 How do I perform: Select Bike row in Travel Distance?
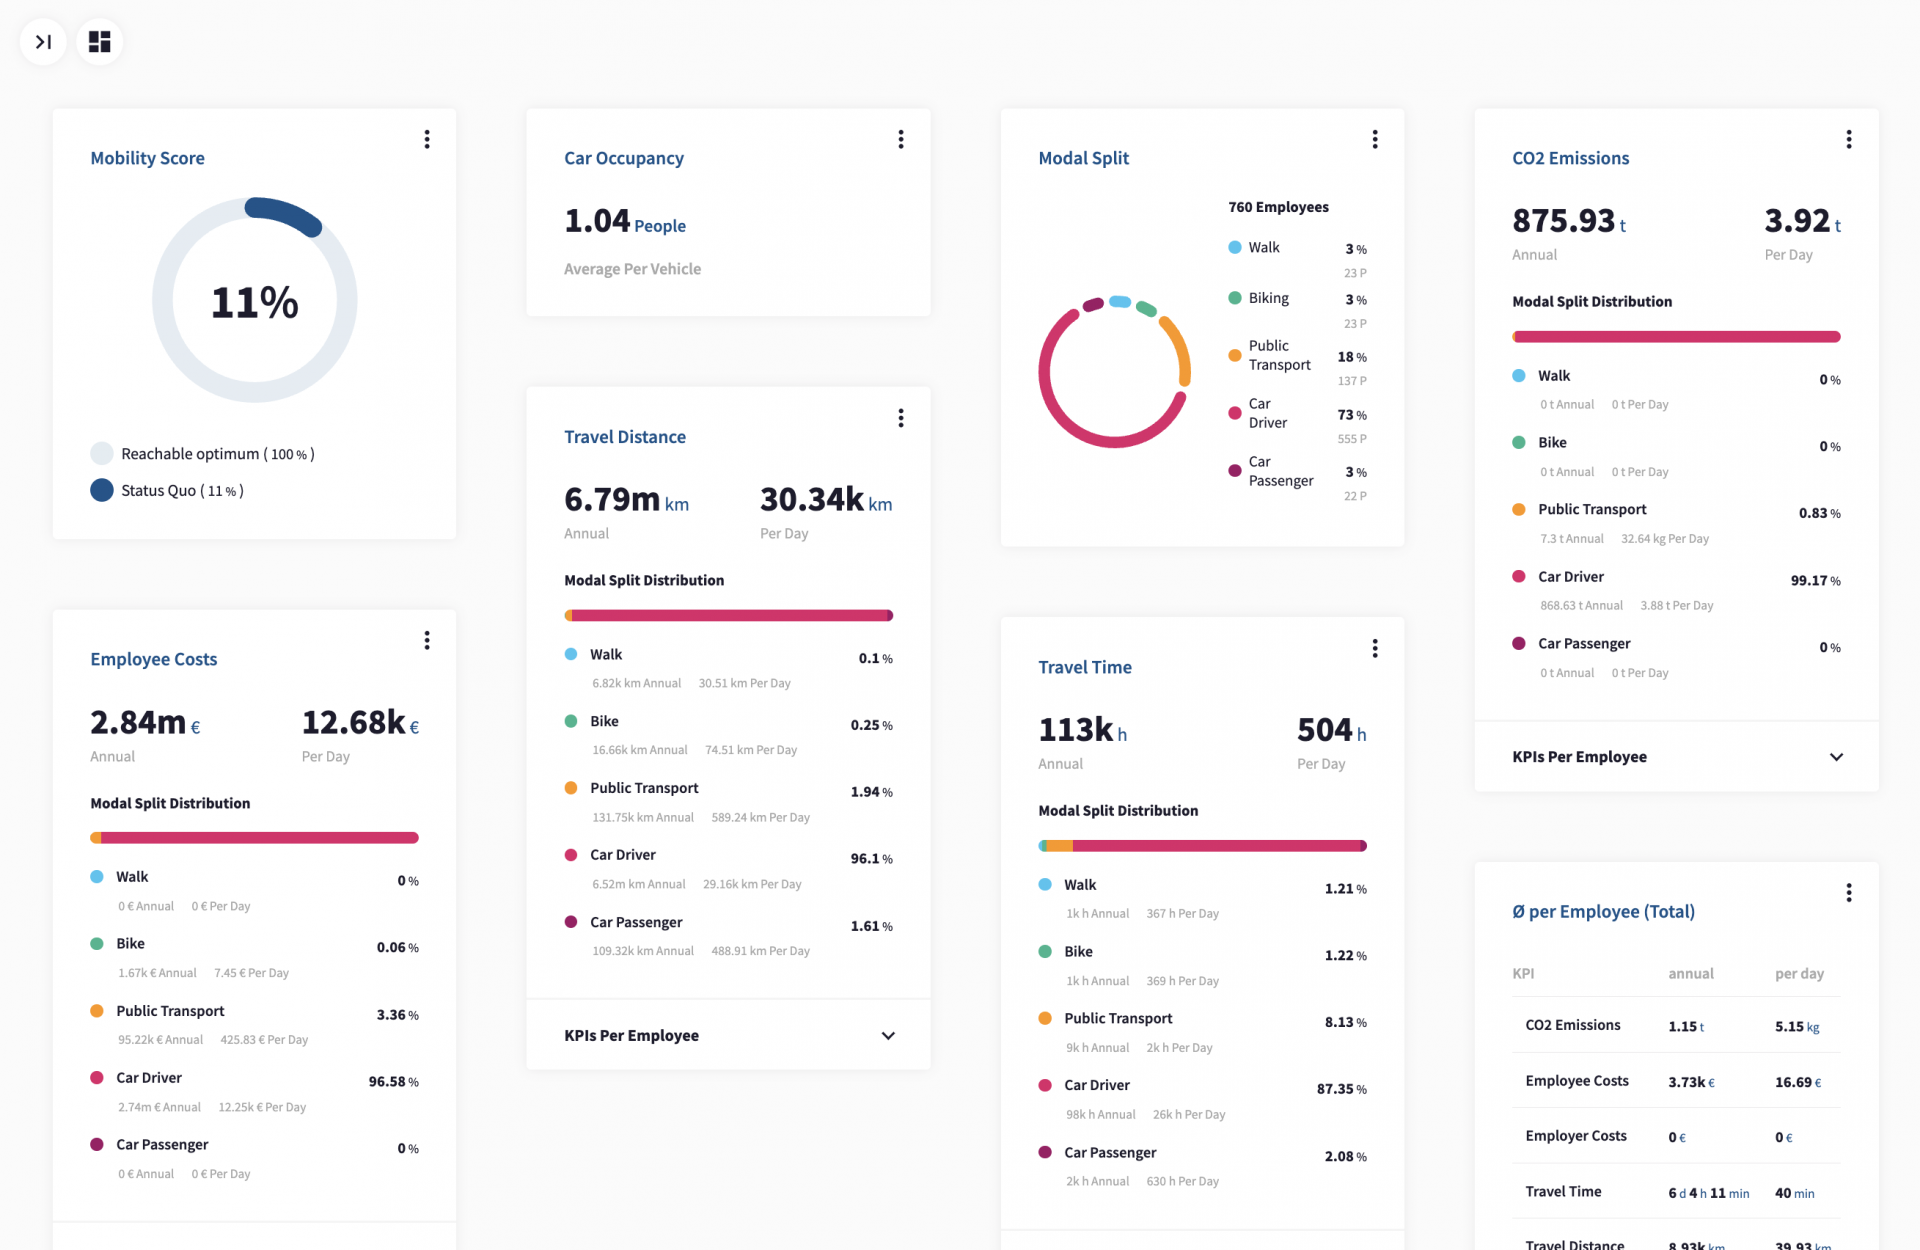tap(728, 735)
